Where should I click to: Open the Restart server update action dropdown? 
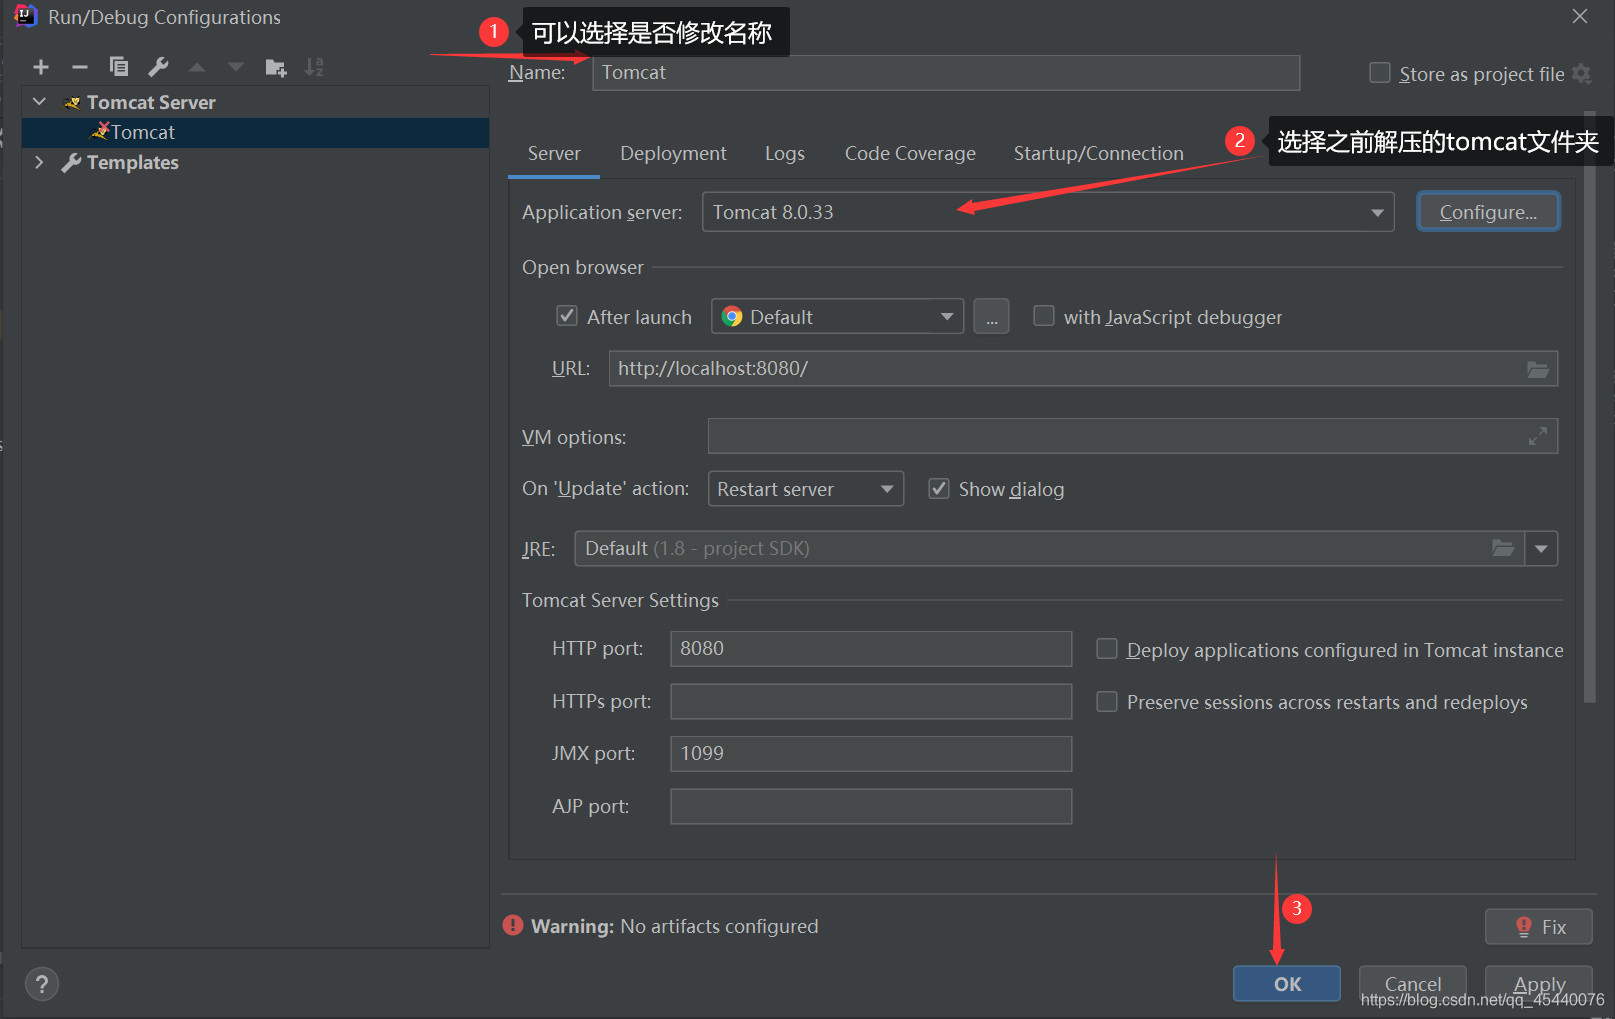[806, 489]
